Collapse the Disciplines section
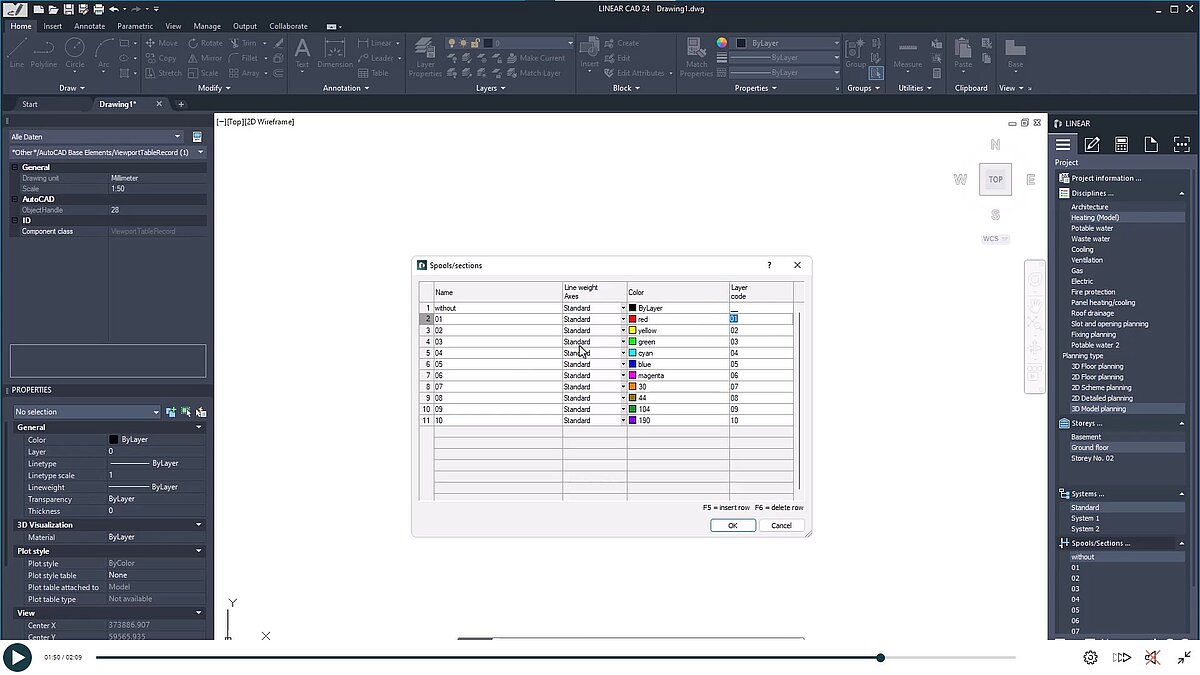This screenshot has height=675, width=1200. pyautogui.click(x=1180, y=192)
